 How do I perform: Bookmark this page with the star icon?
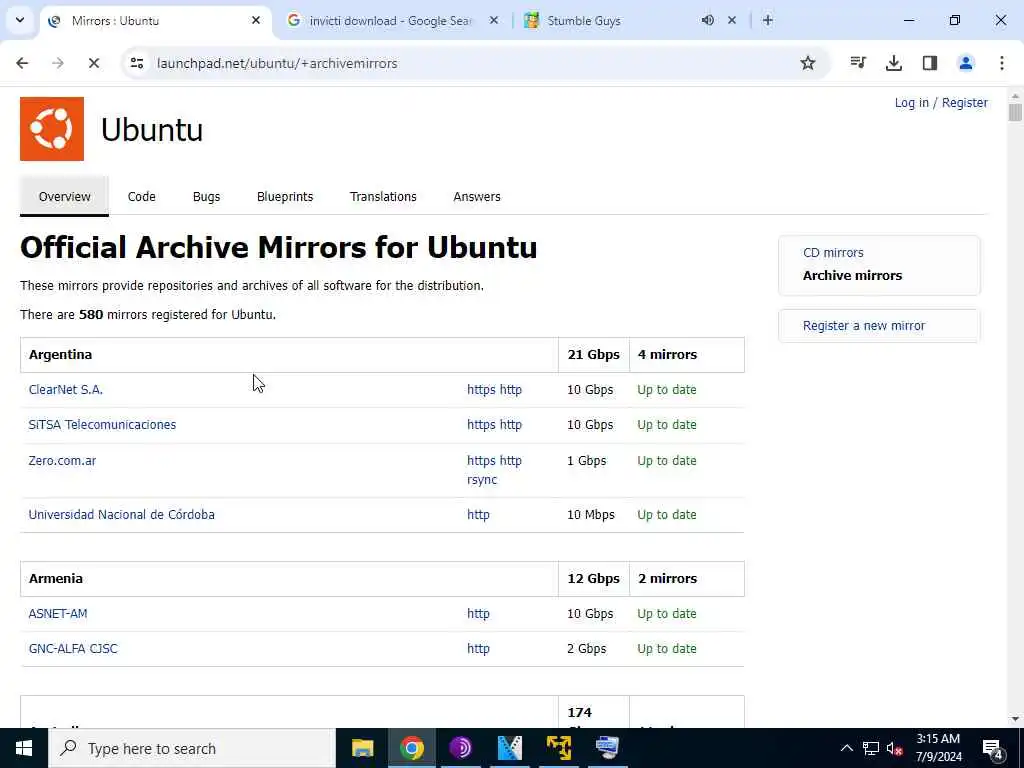point(808,63)
